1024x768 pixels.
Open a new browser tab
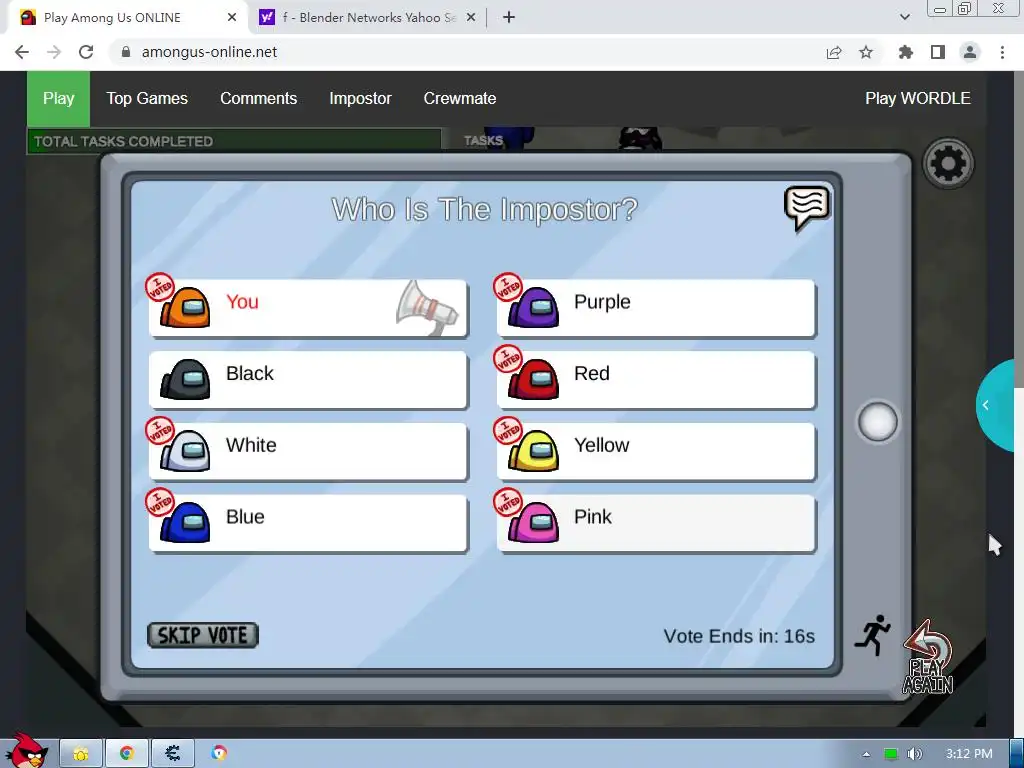(509, 18)
